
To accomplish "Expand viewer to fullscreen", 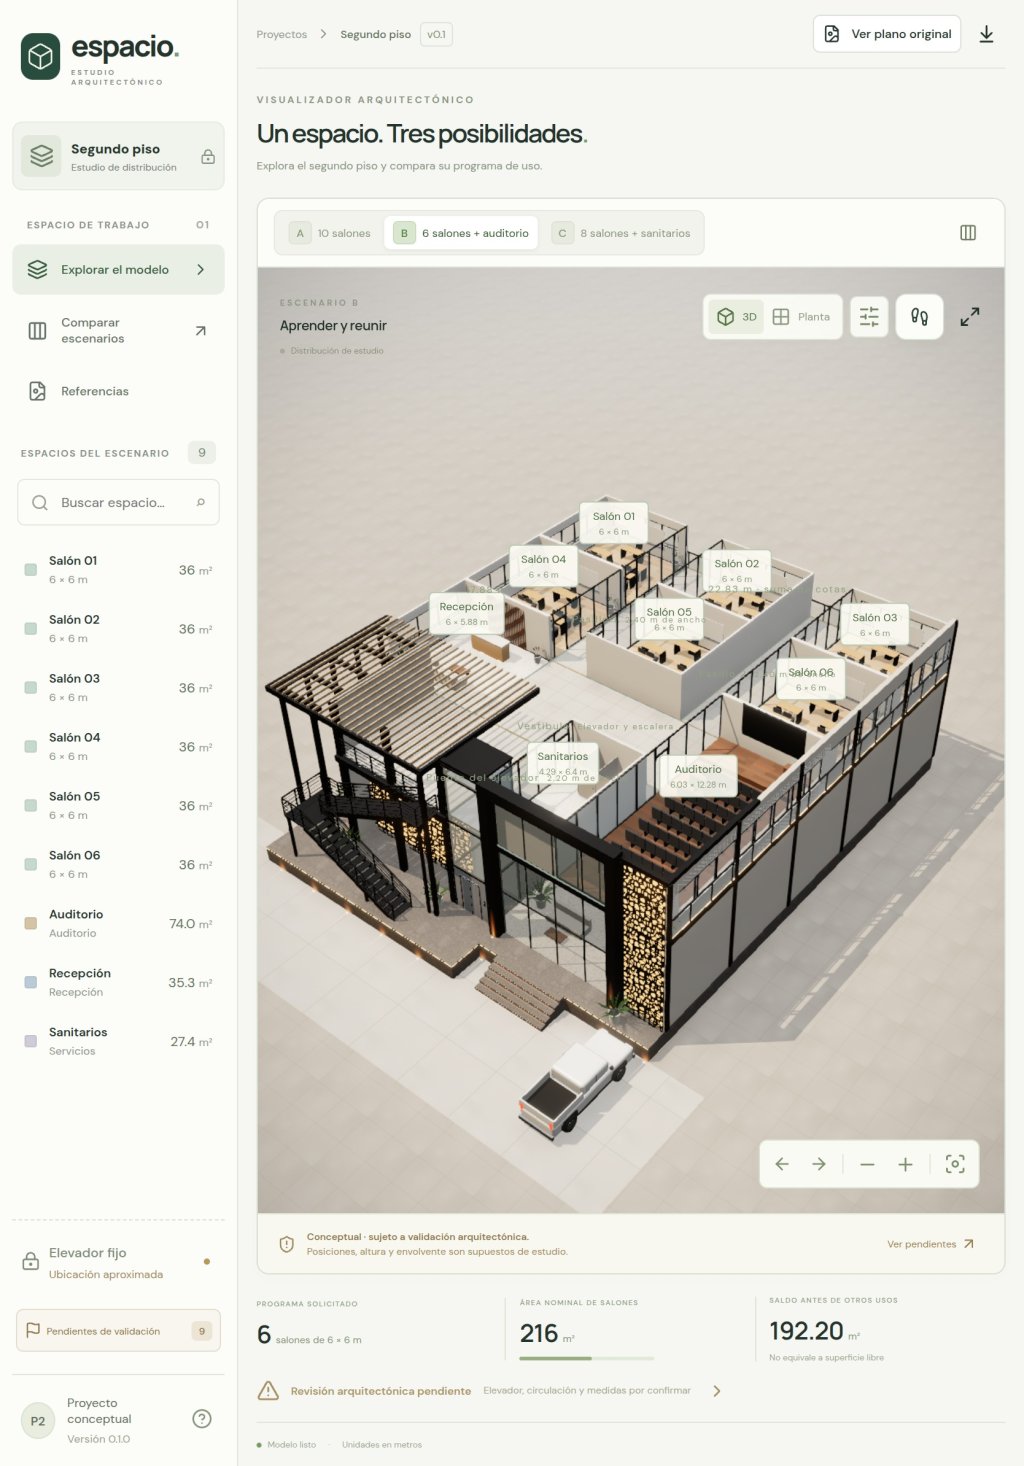I will [x=970, y=317].
